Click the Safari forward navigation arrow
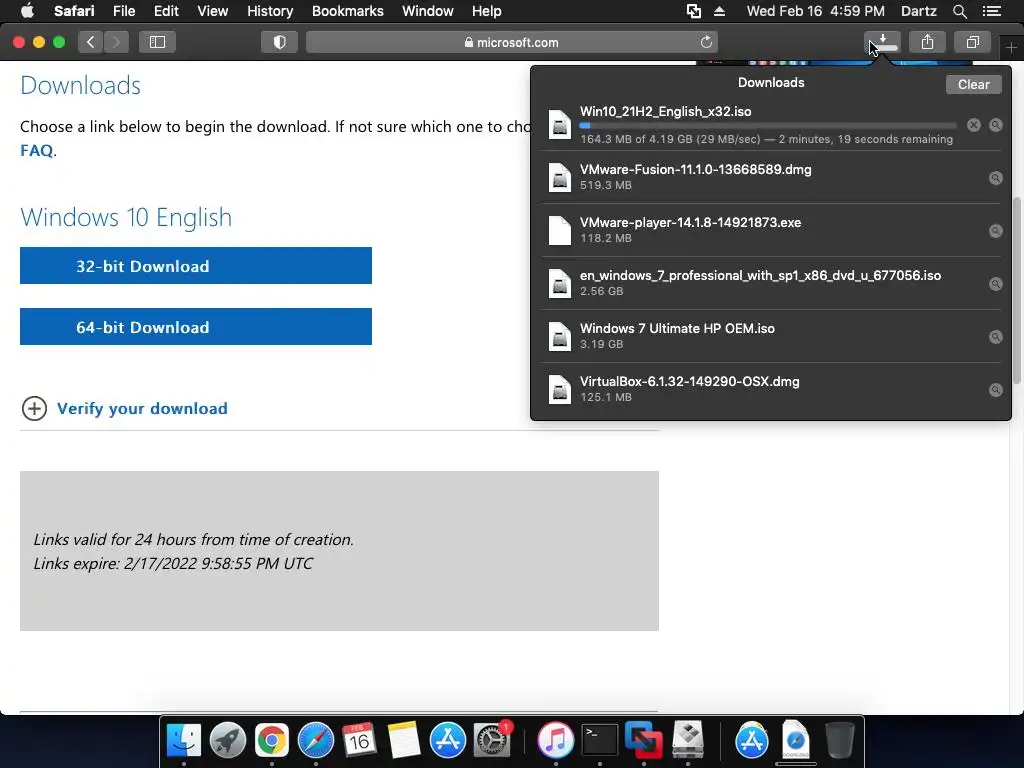The image size is (1024, 768). tap(116, 42)
